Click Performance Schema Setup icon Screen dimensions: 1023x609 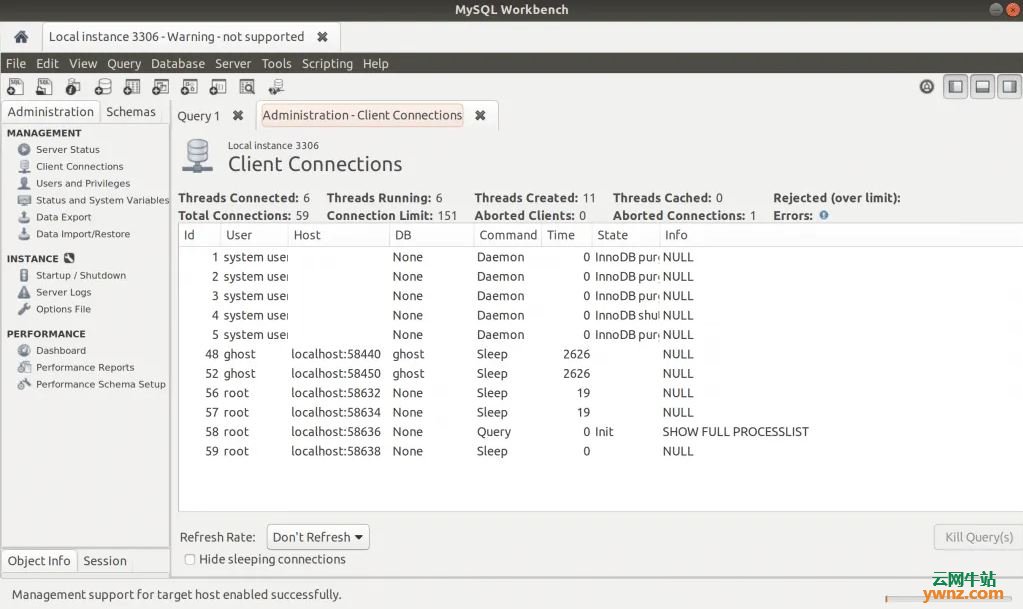point(24,384)
